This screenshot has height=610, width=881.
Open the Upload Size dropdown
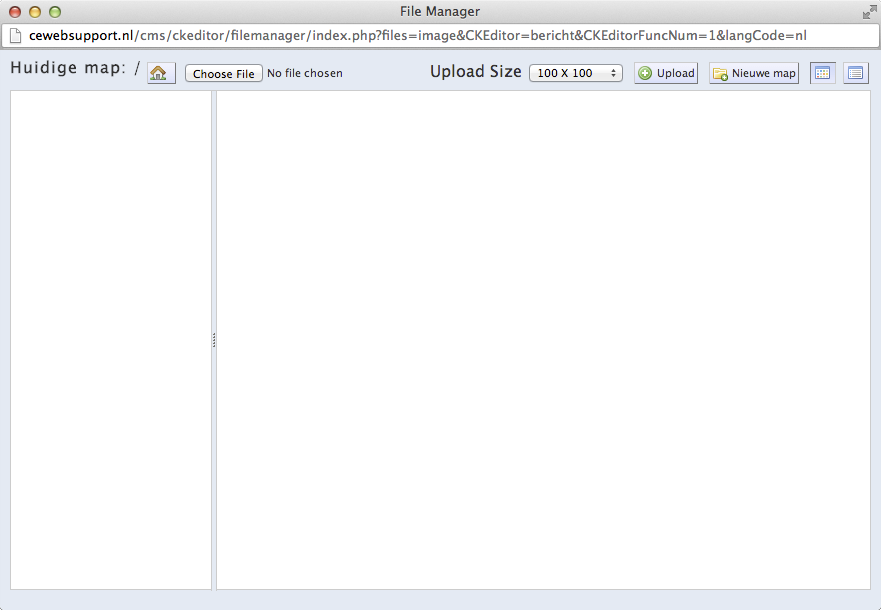click(x=575, y=73)
